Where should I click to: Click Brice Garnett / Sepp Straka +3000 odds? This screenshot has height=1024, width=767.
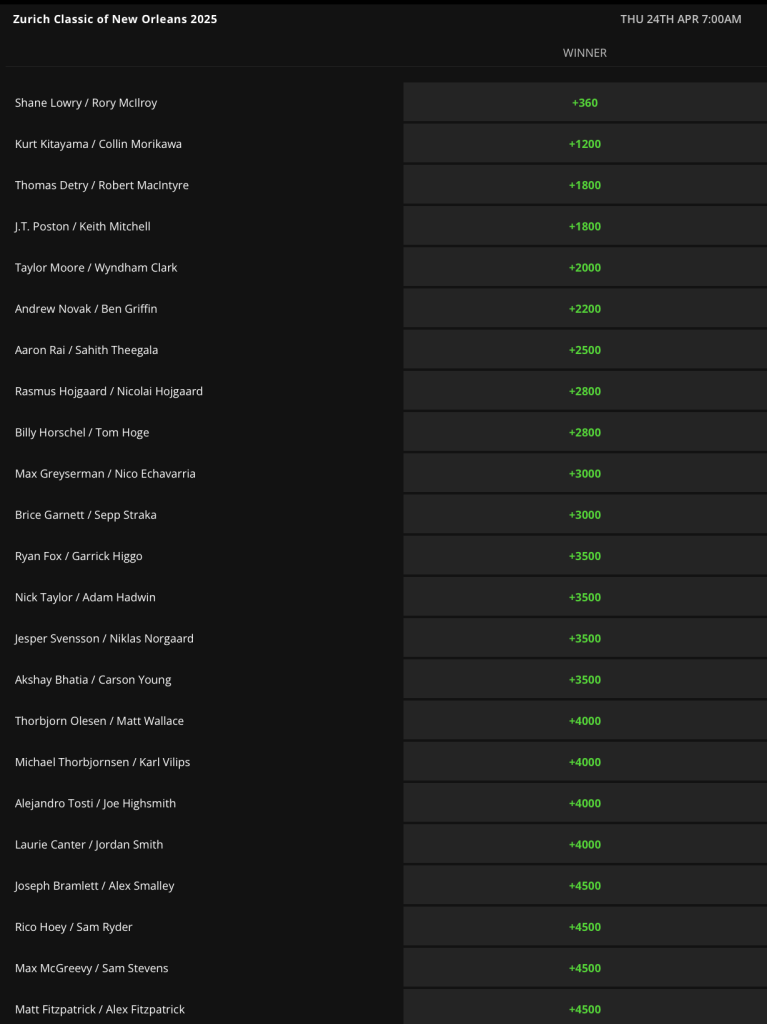pos(585,514)
